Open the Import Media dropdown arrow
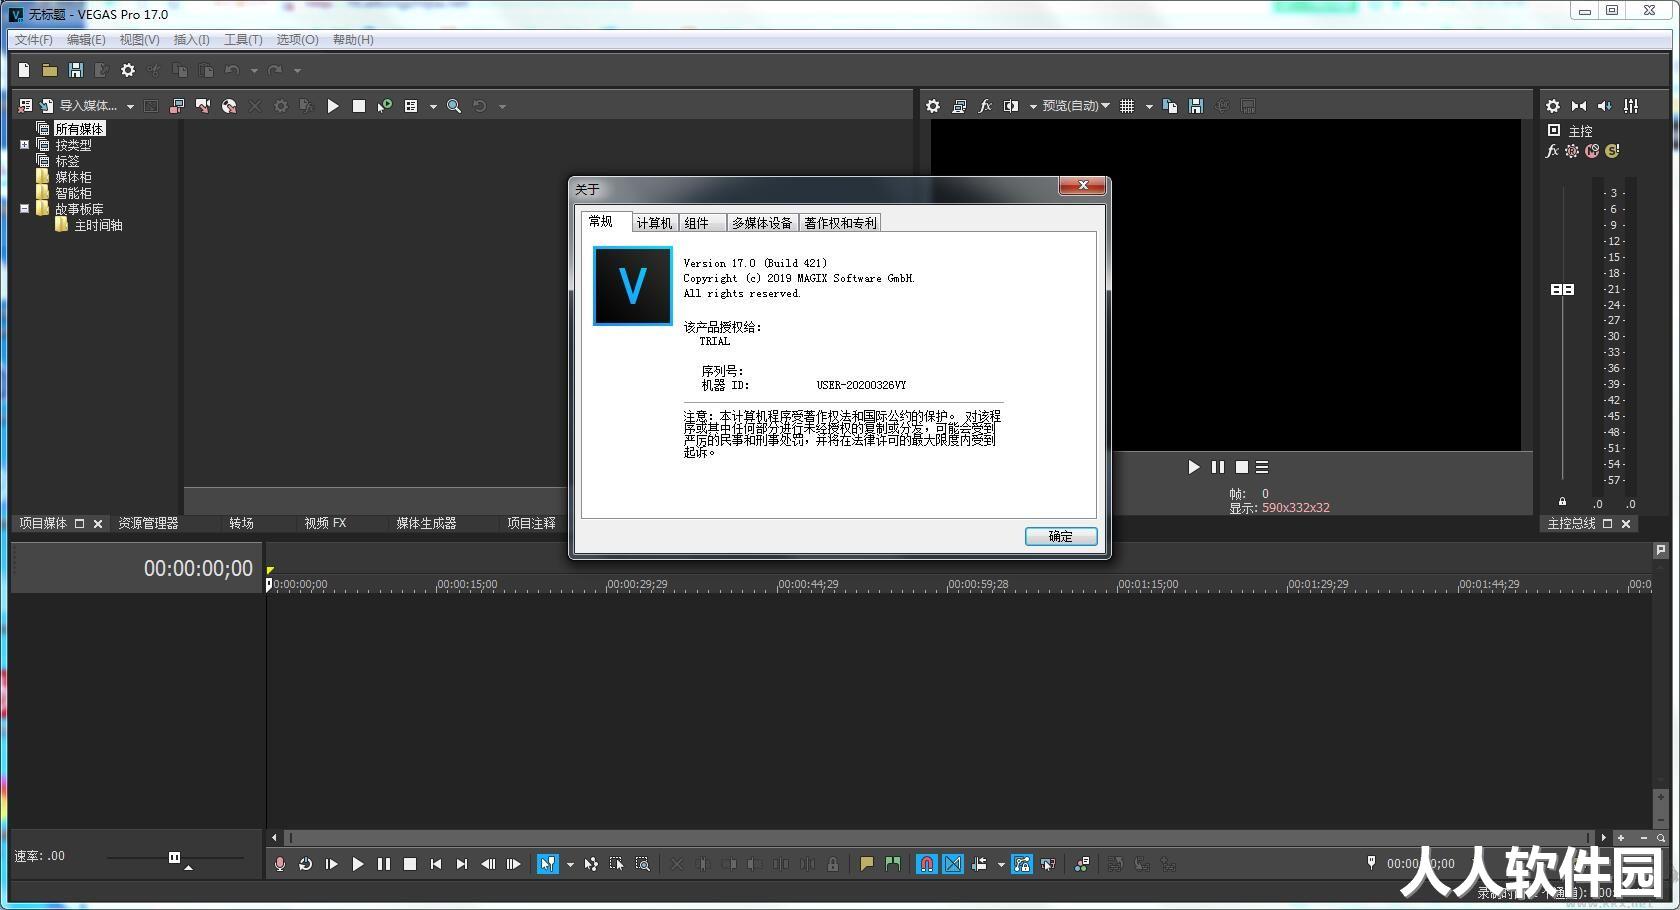 [x=130, y=106]
